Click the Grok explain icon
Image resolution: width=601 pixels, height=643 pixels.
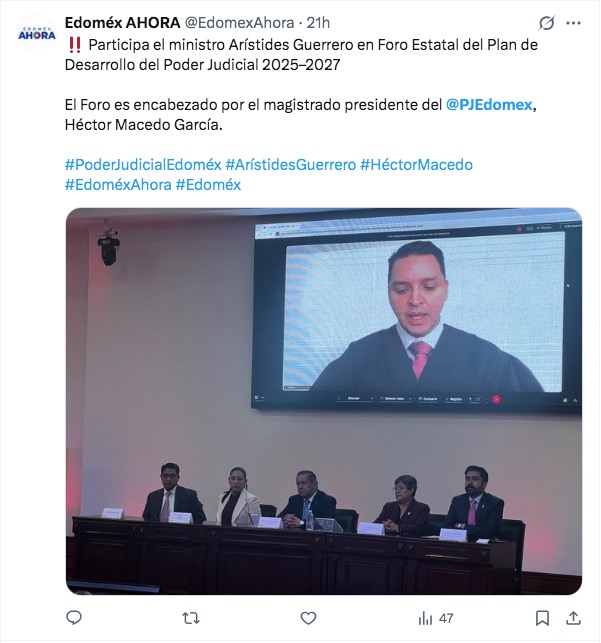tap(546, 23)
